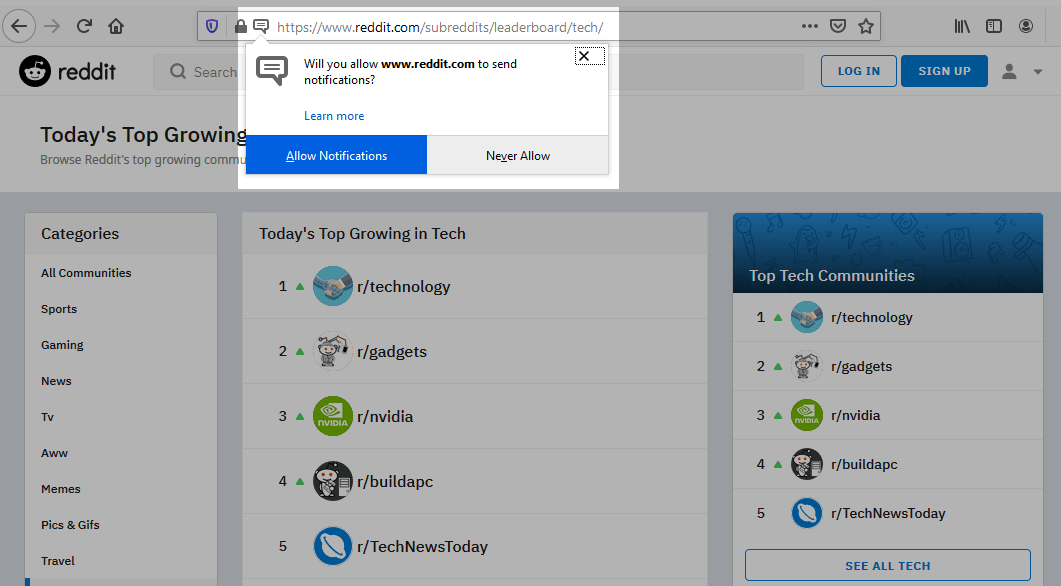Open r/nvidia in Top Growing list
The width and height of the screenshot is (1061, 586).
pyautogui.click(x=385, y=416)
